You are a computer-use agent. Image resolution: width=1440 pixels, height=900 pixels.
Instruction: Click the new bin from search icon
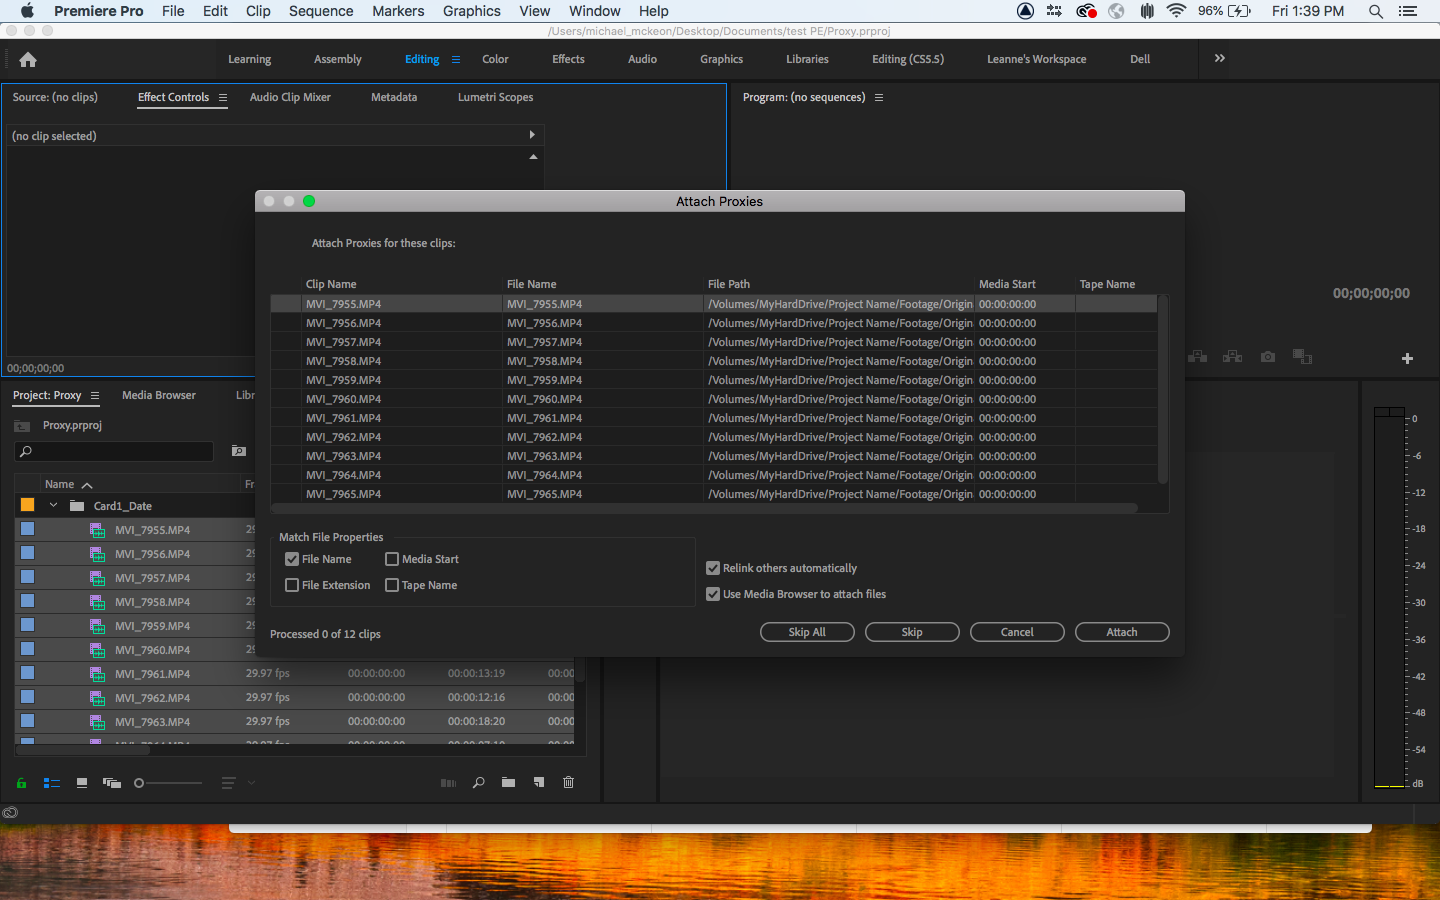tap(239, 451)
